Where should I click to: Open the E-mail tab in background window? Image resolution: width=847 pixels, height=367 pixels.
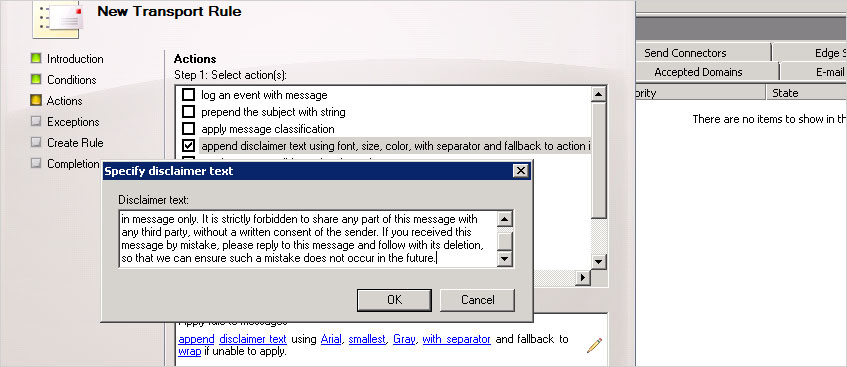click(x=814, y=72)
